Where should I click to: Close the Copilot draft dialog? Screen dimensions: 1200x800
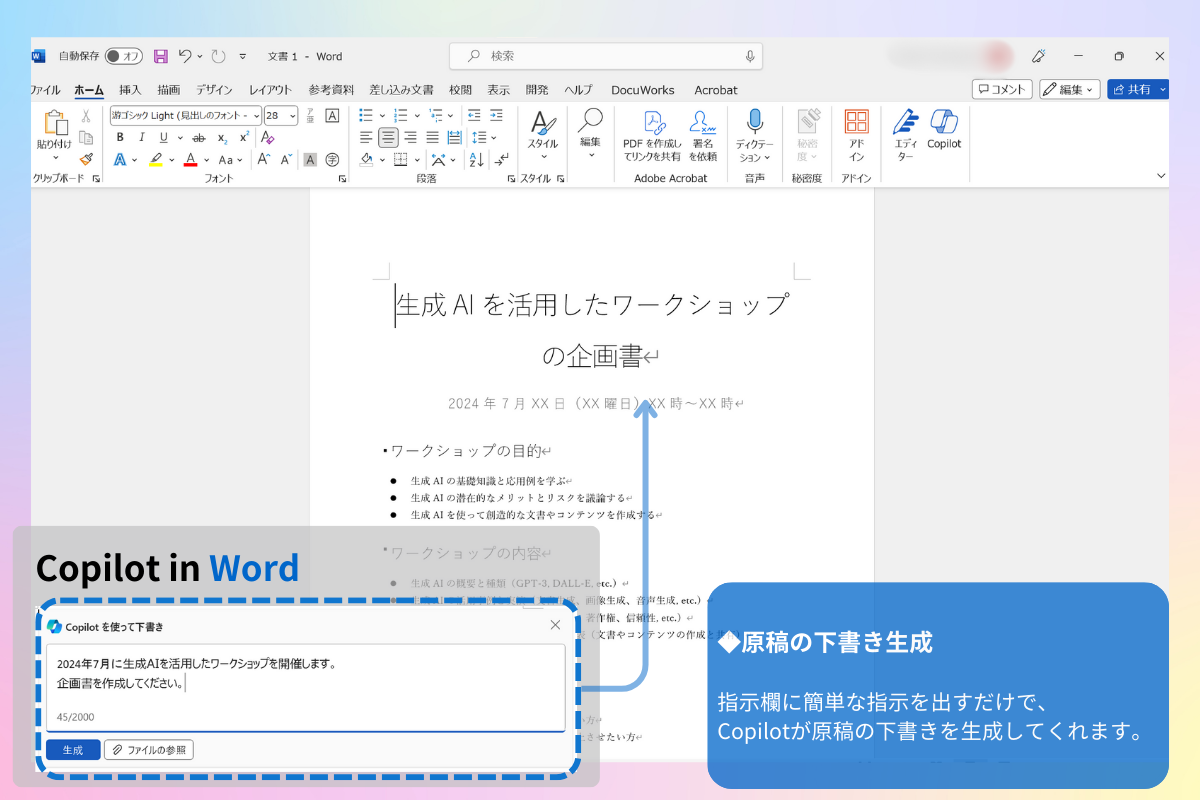coord(555,625)
